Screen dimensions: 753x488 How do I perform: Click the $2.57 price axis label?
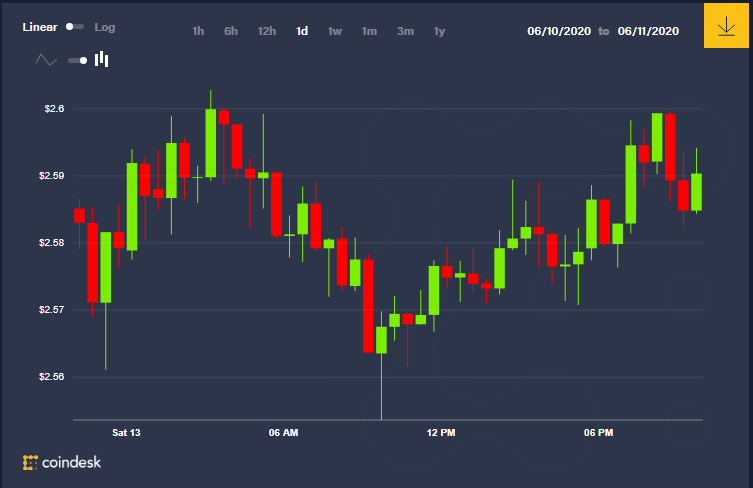point(51,310)
